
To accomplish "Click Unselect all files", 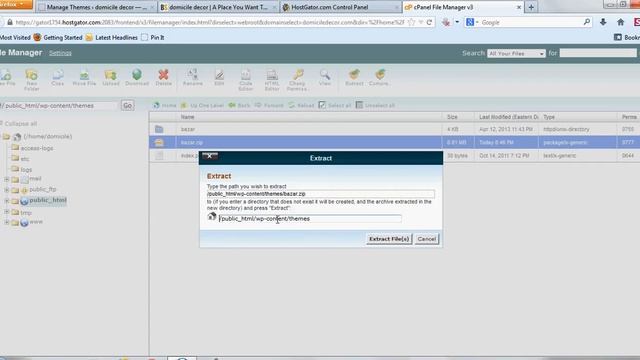I will coord(375,105).
